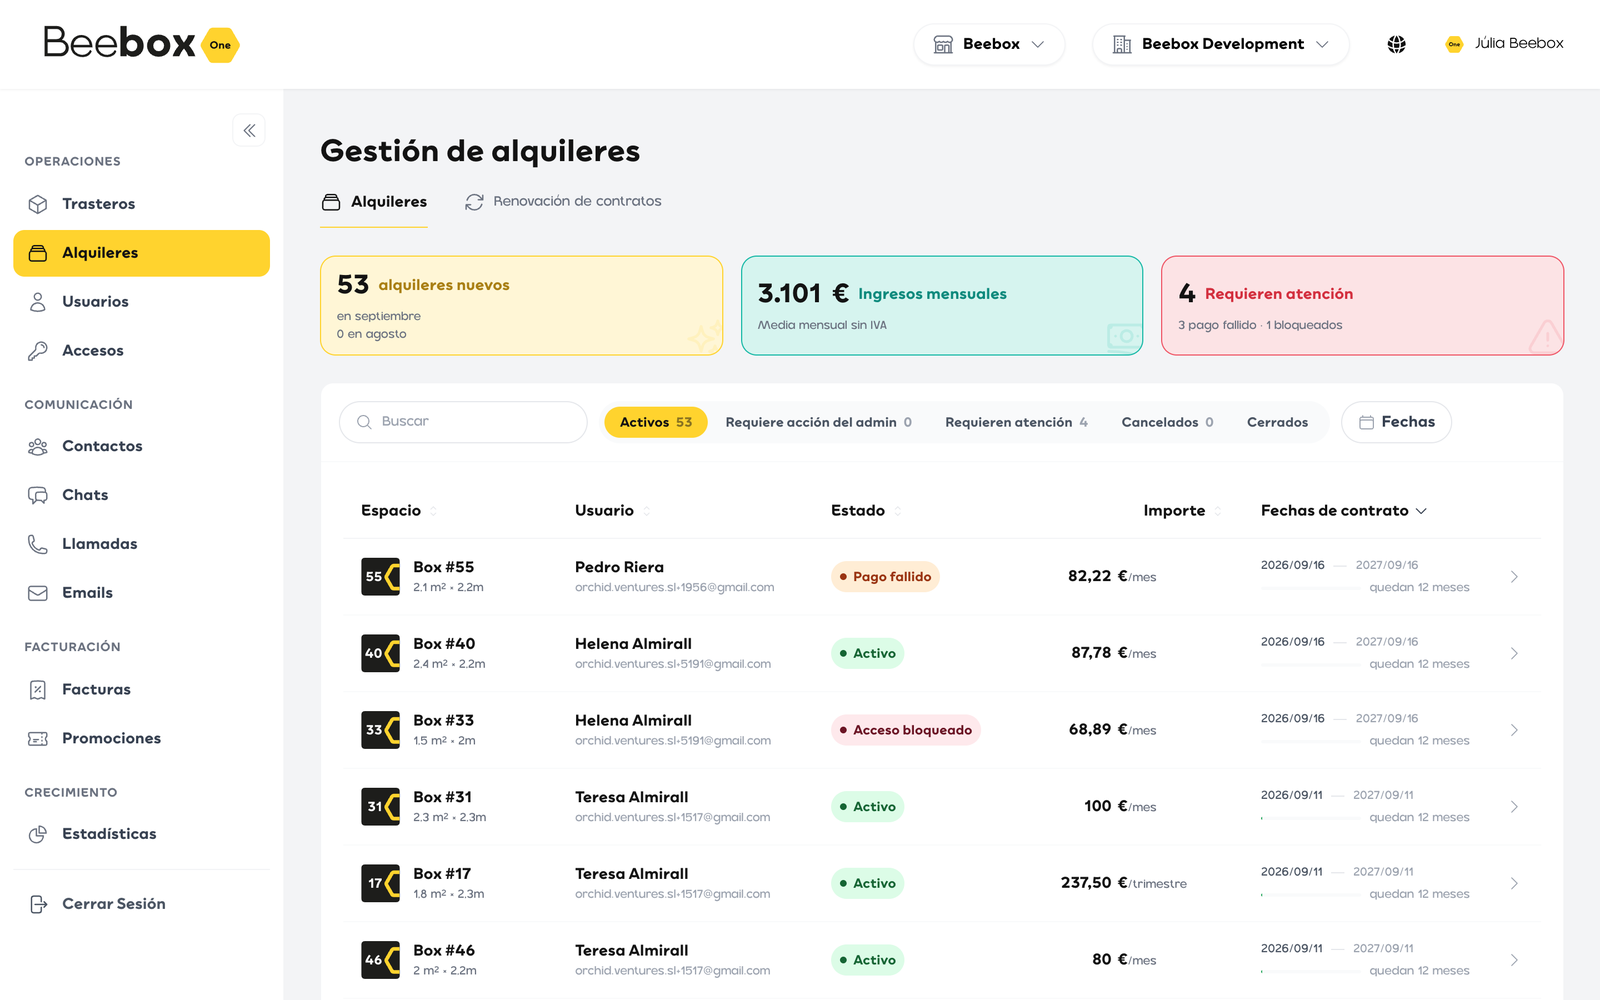The image size is (1600, 1000).
Task: Open the Ingresos mensuales card
Action: [942, 306]
